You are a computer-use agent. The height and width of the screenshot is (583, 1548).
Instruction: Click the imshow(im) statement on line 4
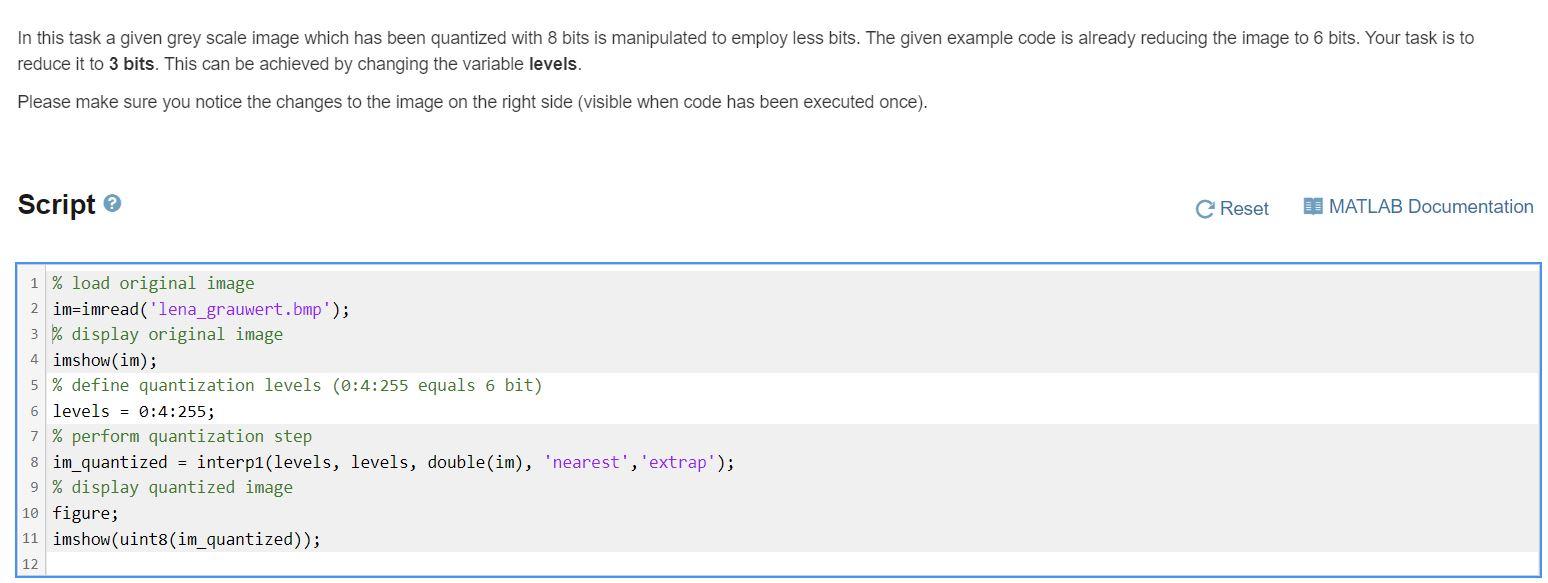(x=104, y=360)
